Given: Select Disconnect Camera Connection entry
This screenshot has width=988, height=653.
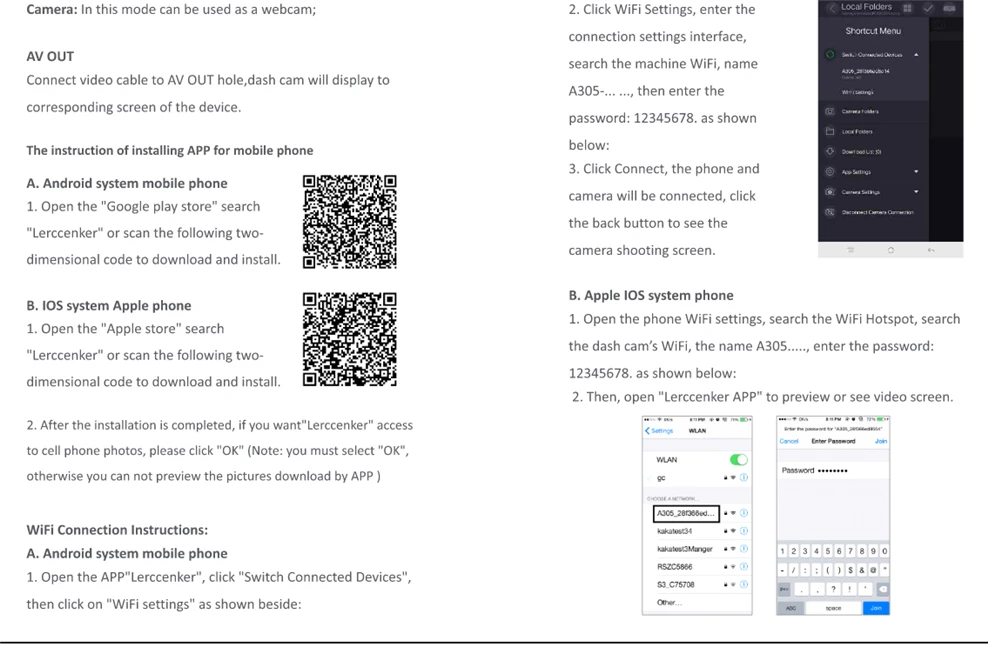Looking at the screenshot, I should pos(878,212).
